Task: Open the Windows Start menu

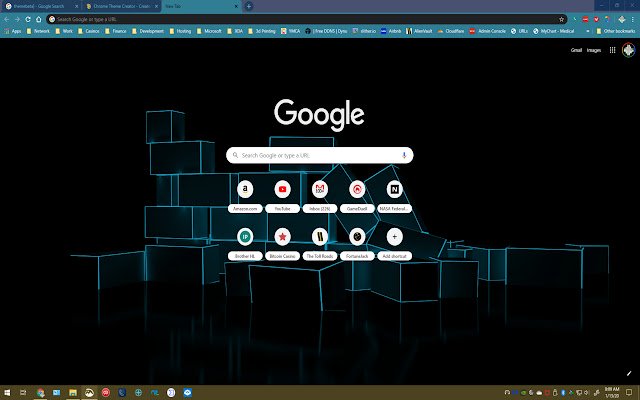Action: coord(7,393)
